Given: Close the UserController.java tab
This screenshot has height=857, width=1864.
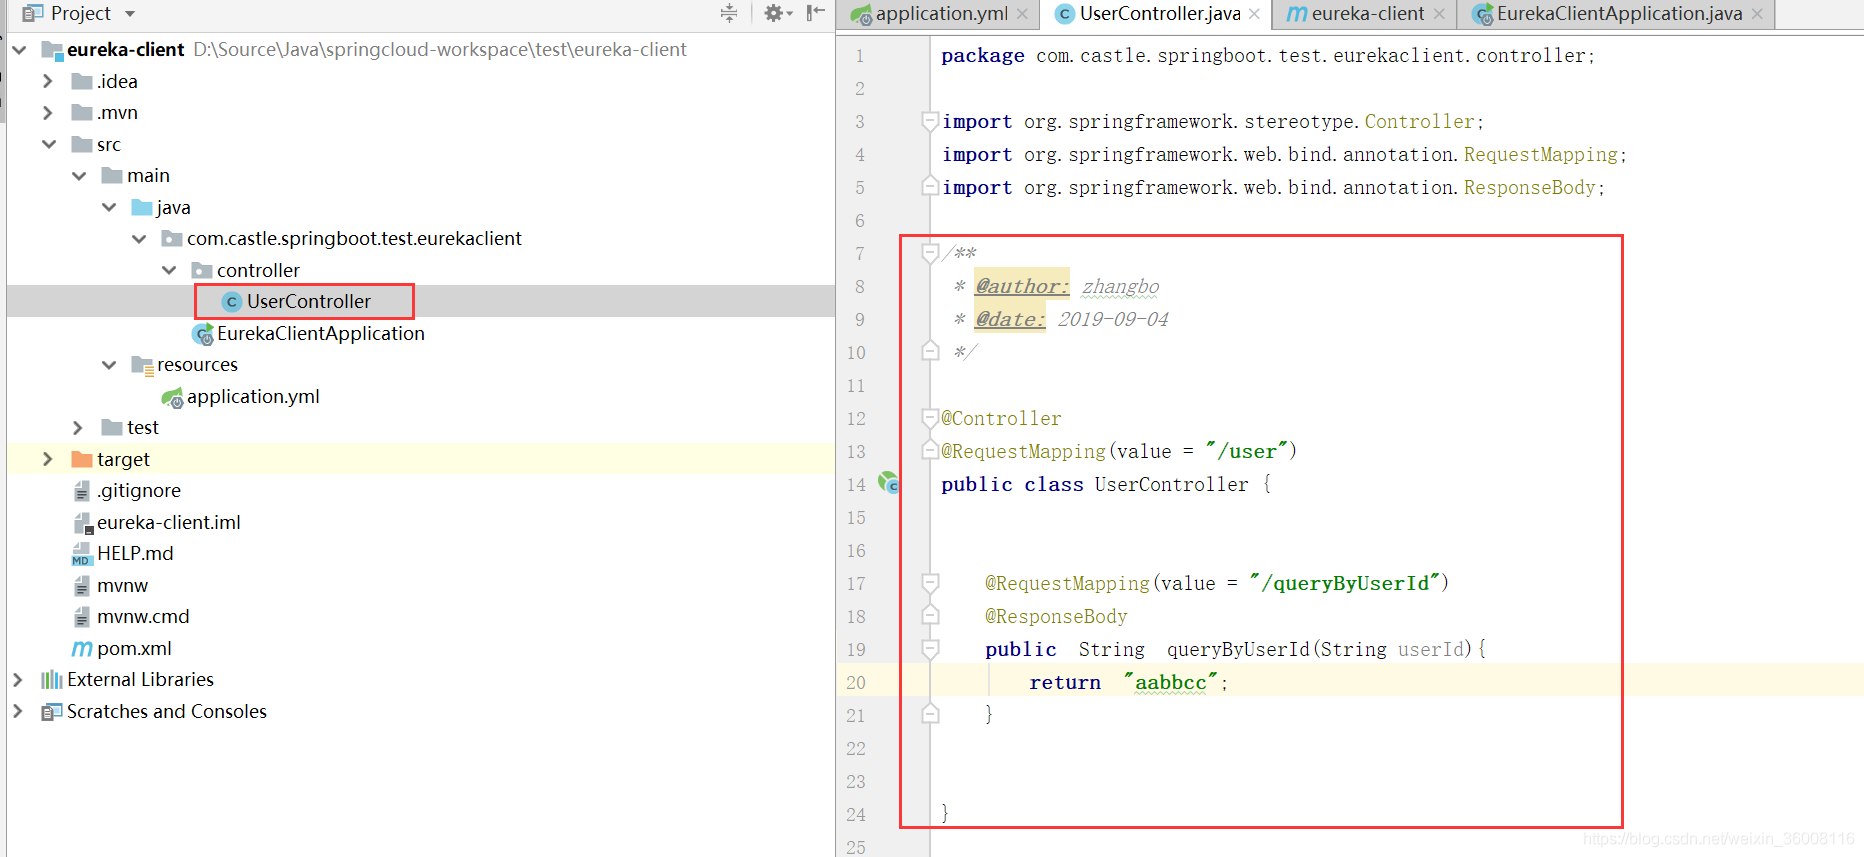Looking at the screenshot, I should (1254, 14).
